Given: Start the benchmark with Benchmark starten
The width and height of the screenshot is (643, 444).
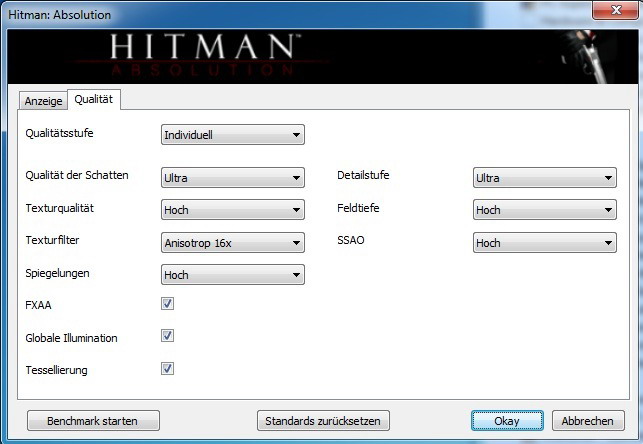Looking at the screenshot, I should coord(93,421).
